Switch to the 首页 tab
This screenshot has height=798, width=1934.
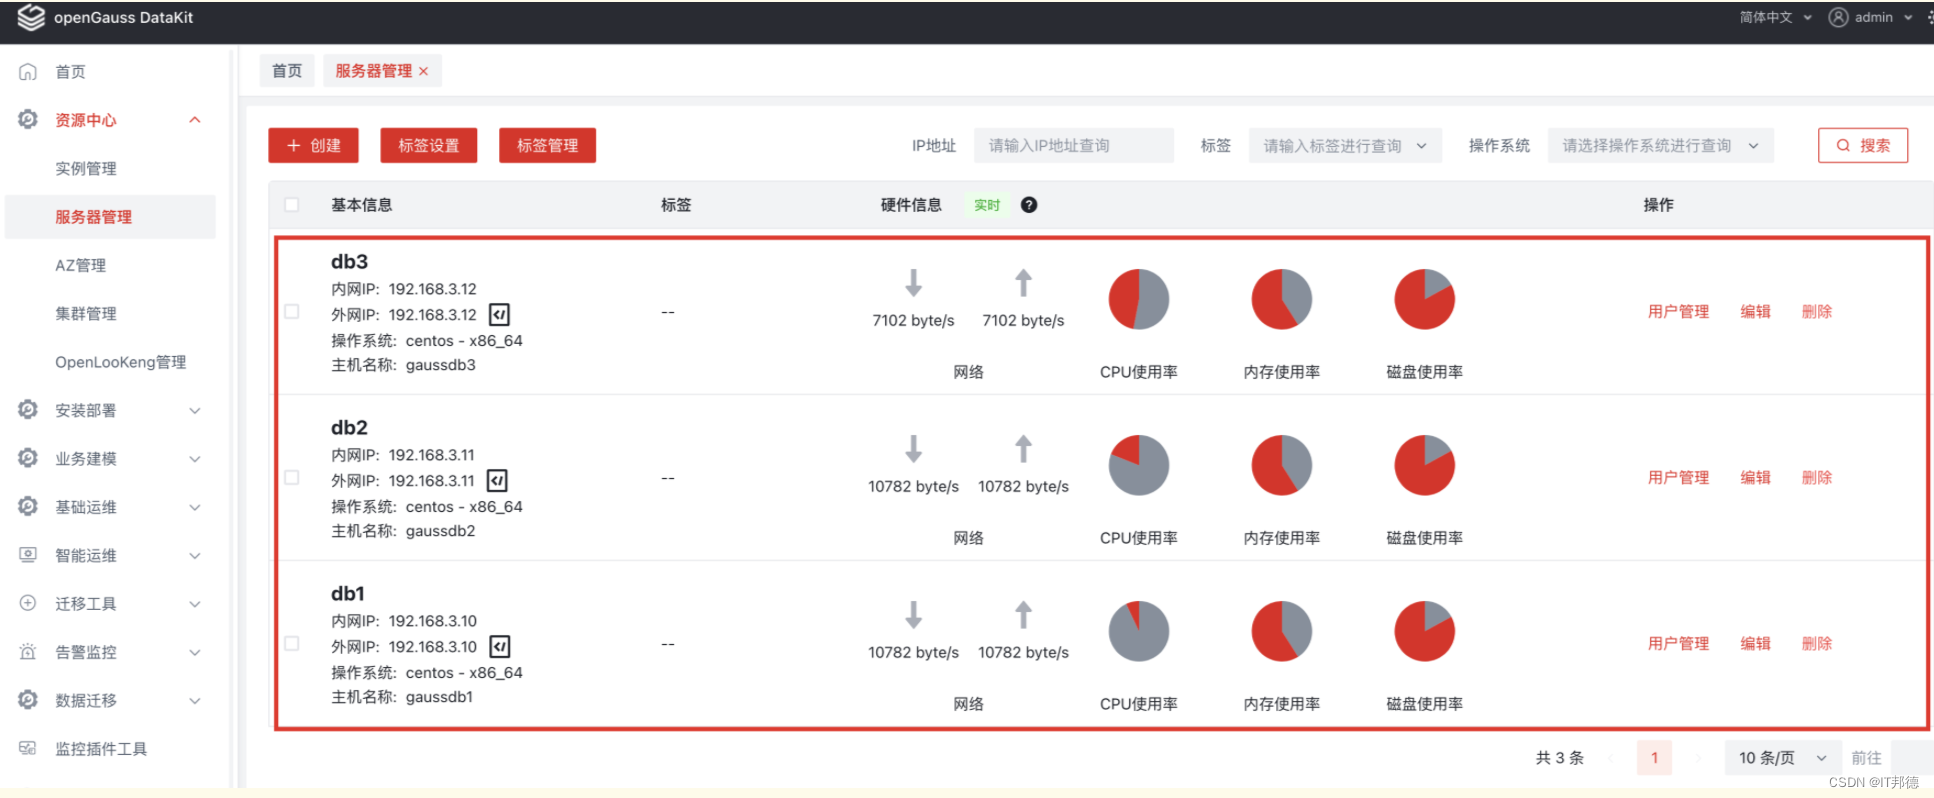pyautogui.click(x=287, y=71)
